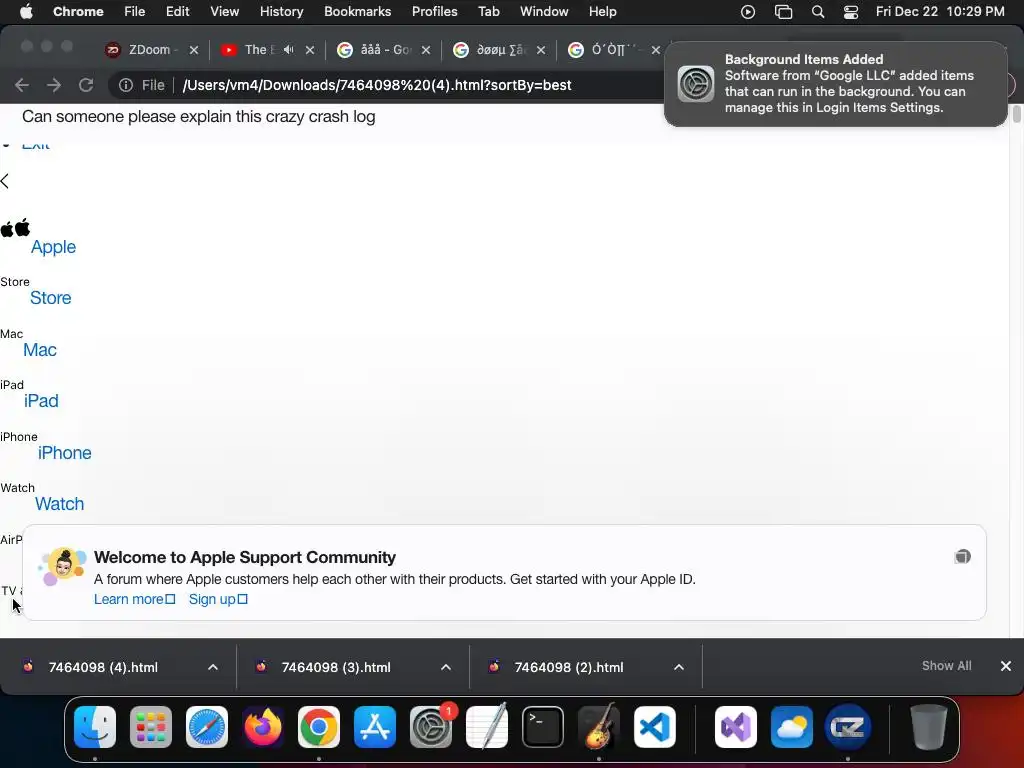Open the Trash in the Dock
Screen dimensions: 1024x768
coord(929,727)
